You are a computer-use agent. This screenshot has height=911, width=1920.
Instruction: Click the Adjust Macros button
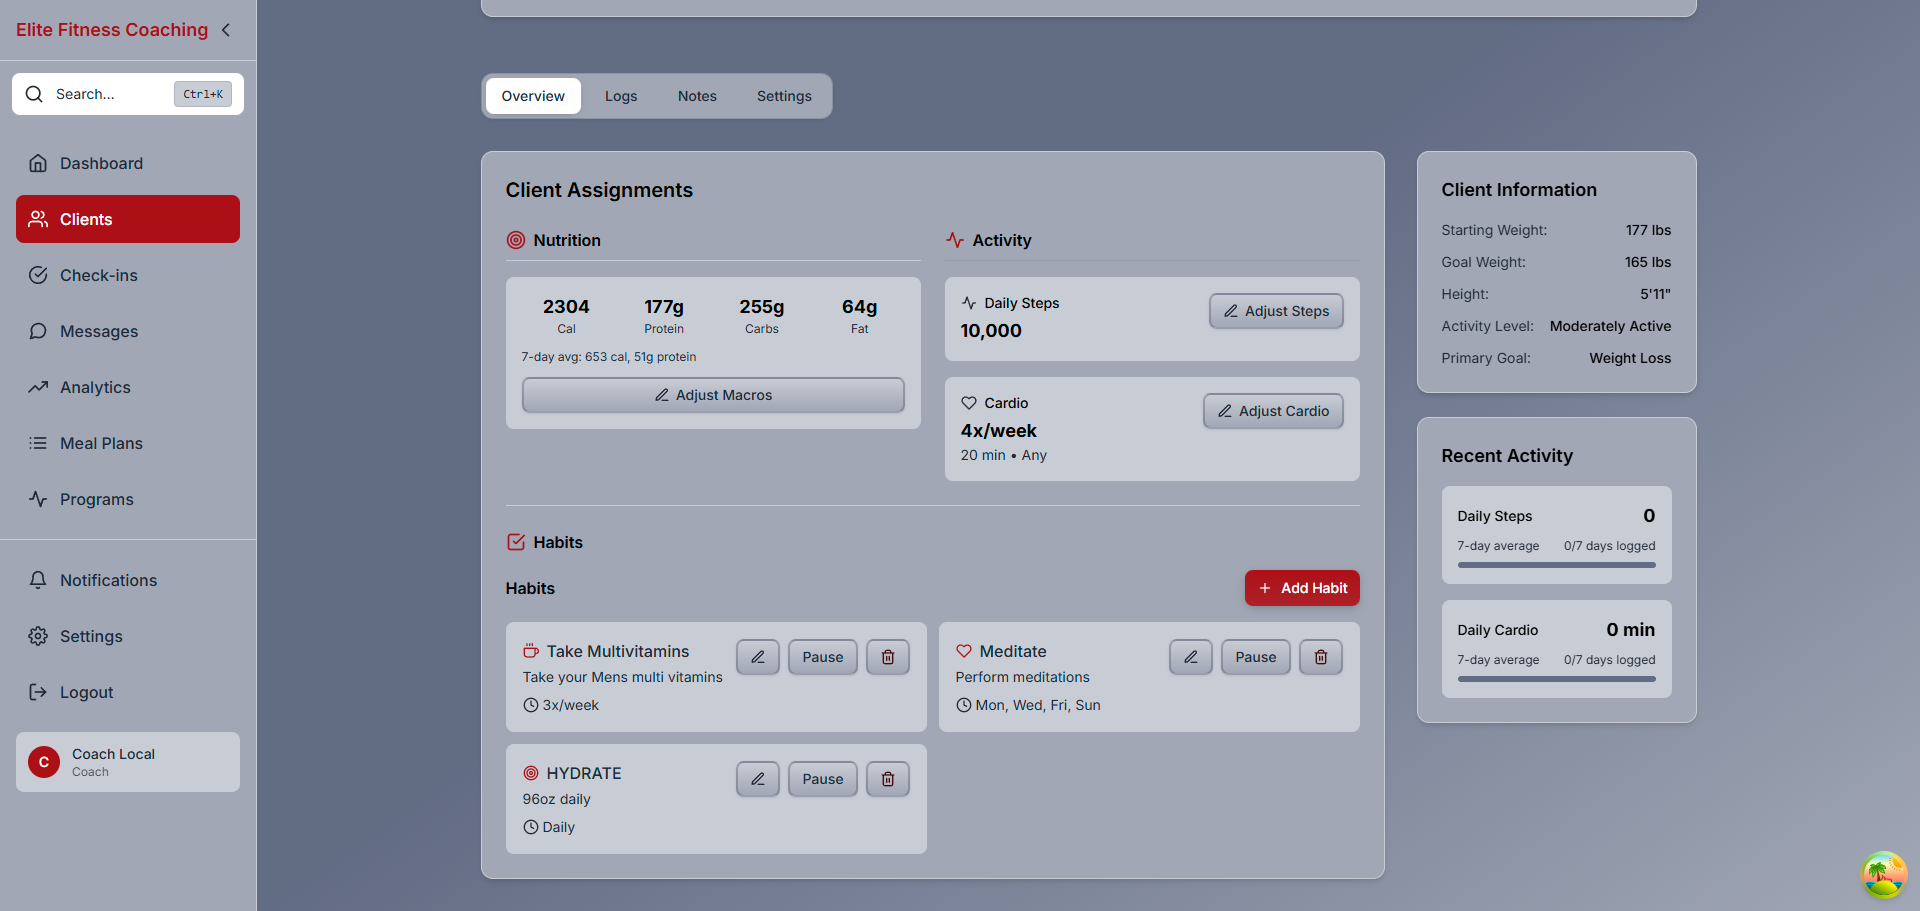click(x=713, y=395)
